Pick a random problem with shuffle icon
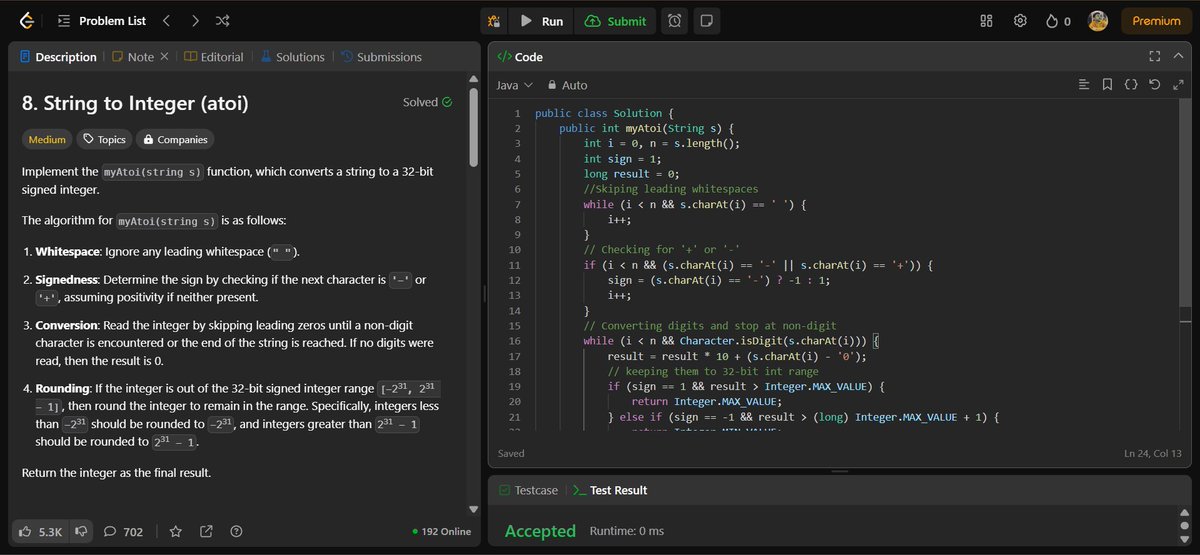Screen dimensions: 1200x555 point(223,21)
